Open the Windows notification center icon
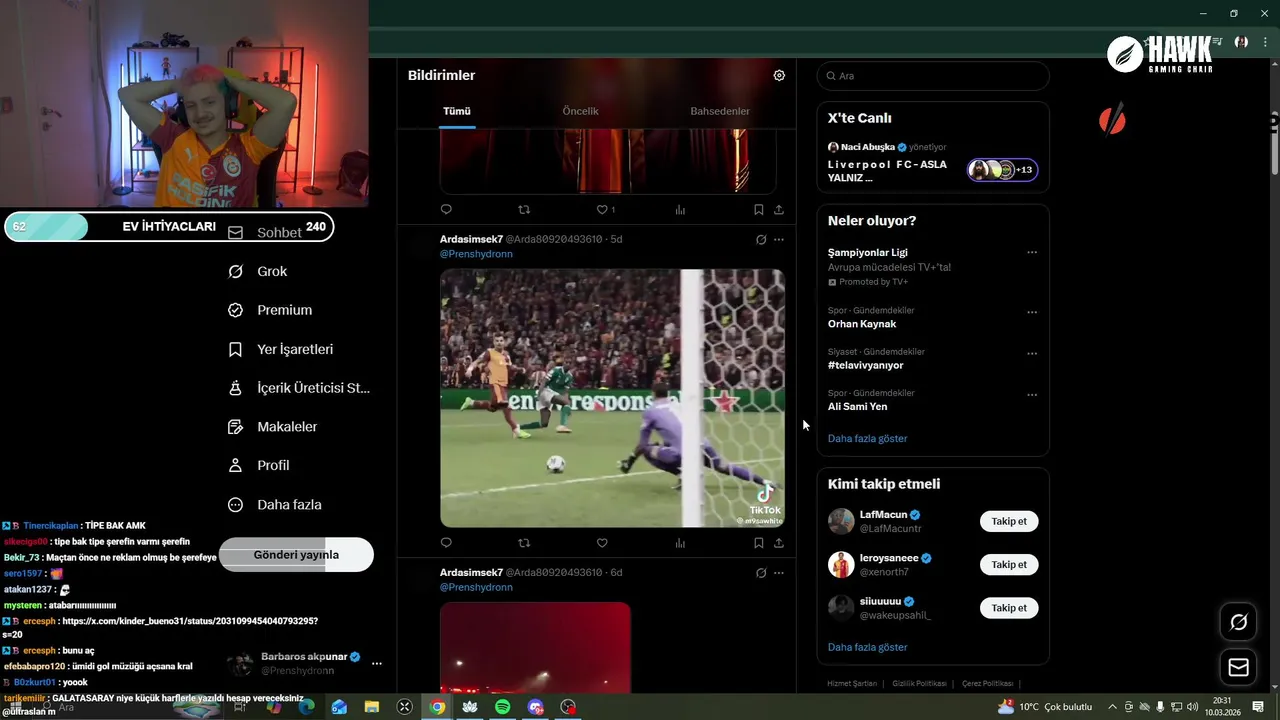Image resolution: width=1280 pixels, height=720 pixels. click(x=1259, y=707)
